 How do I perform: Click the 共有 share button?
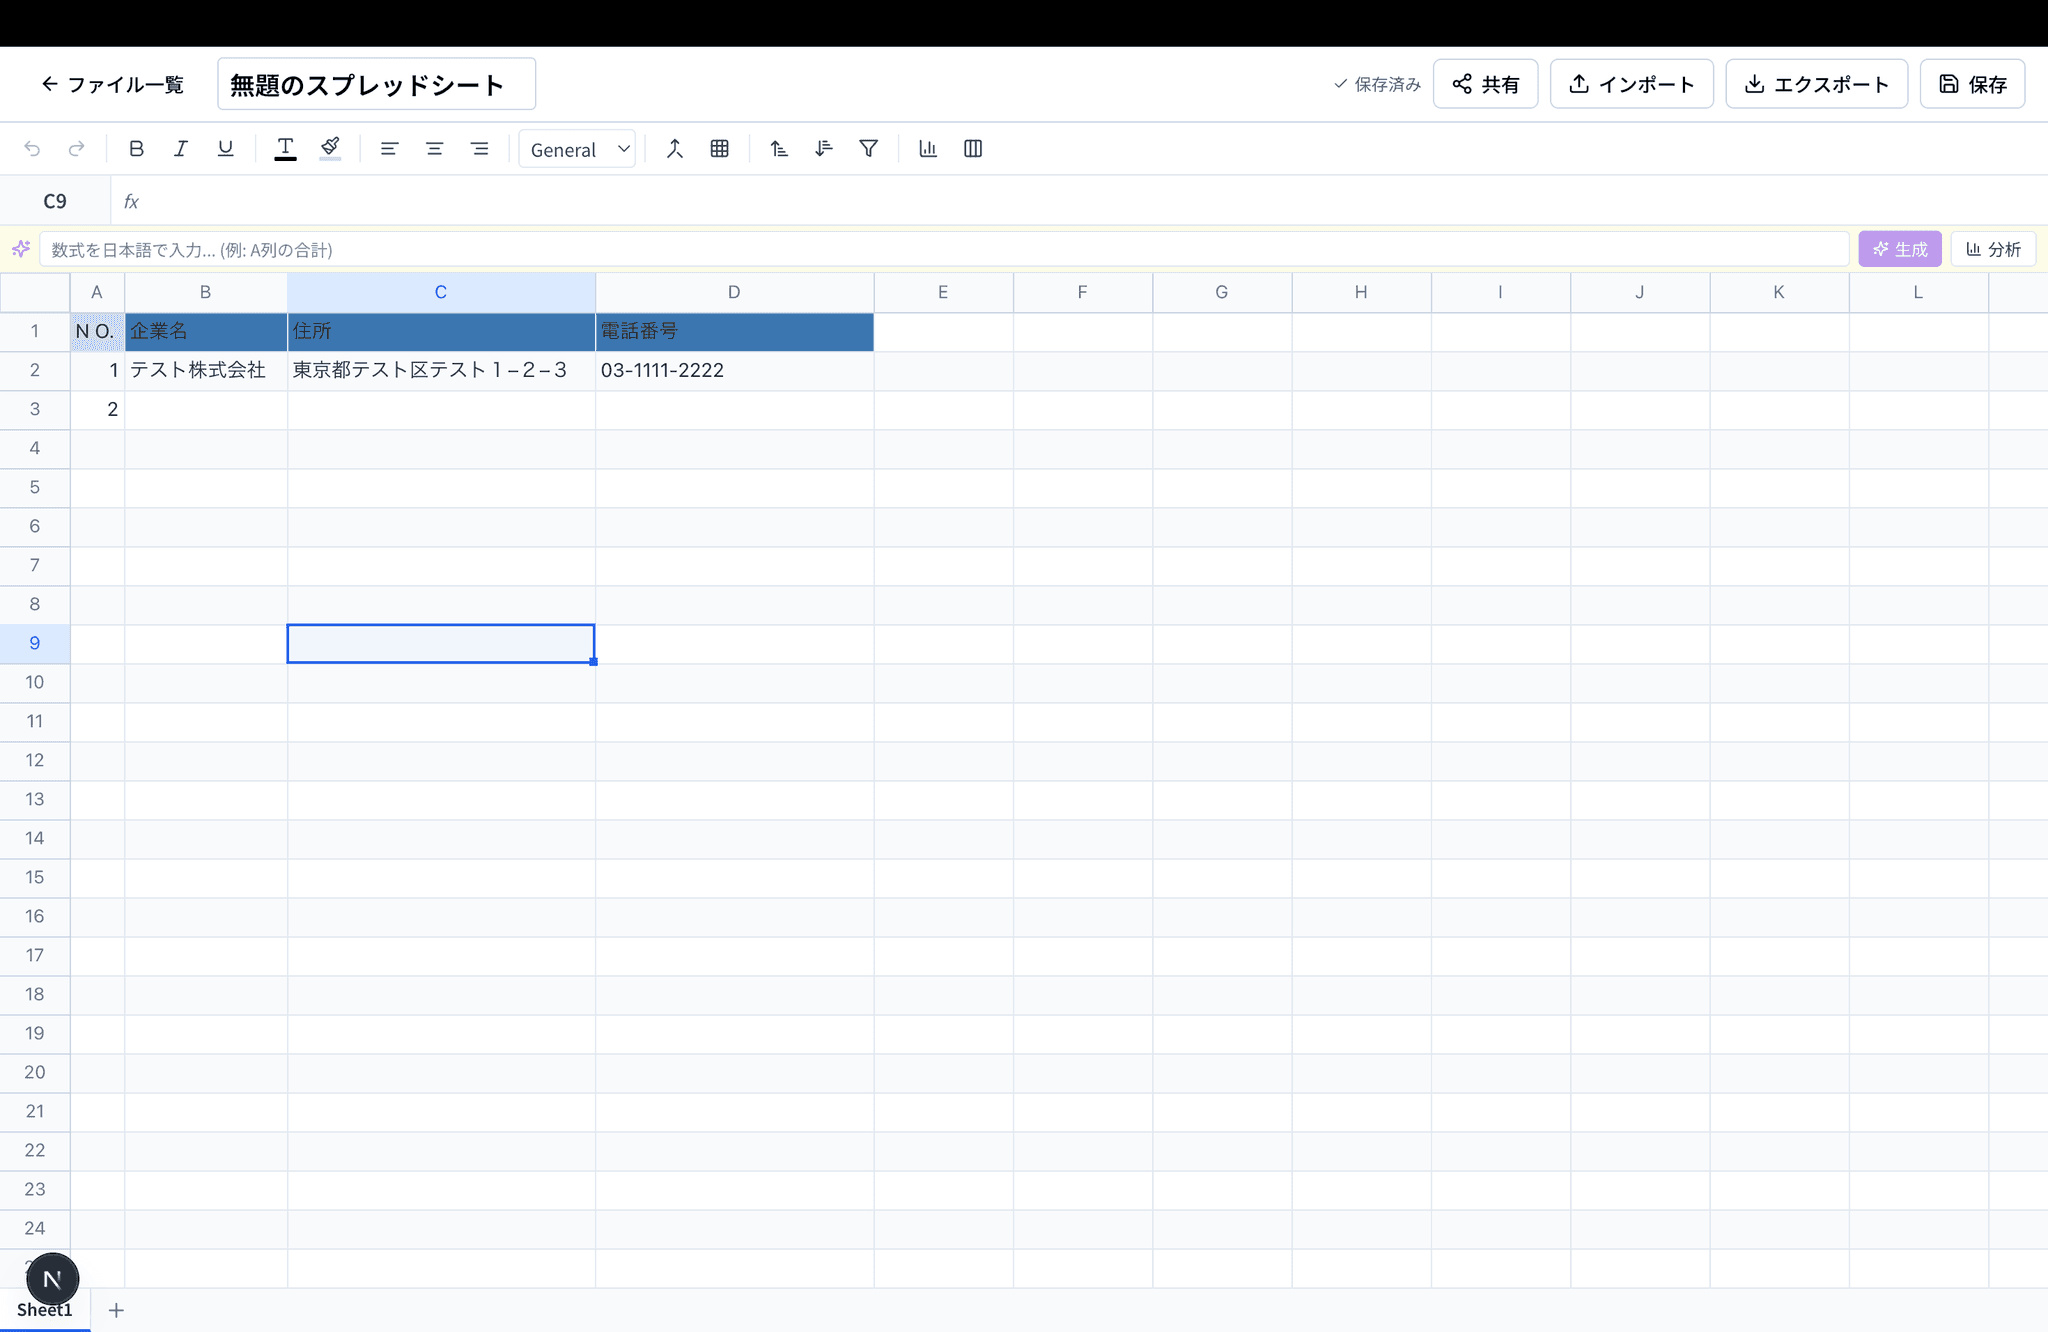tap(1485, 84)
